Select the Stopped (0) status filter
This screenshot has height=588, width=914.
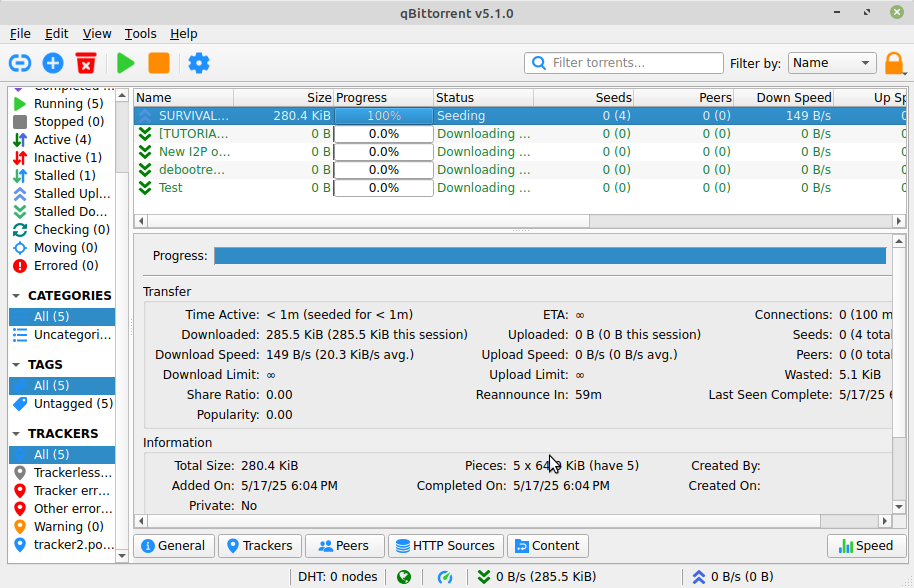62,122
